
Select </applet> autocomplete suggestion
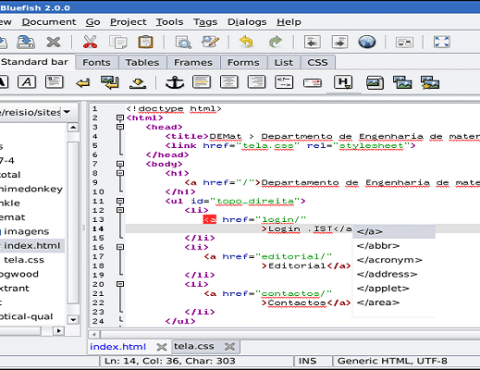pos(394,288)
